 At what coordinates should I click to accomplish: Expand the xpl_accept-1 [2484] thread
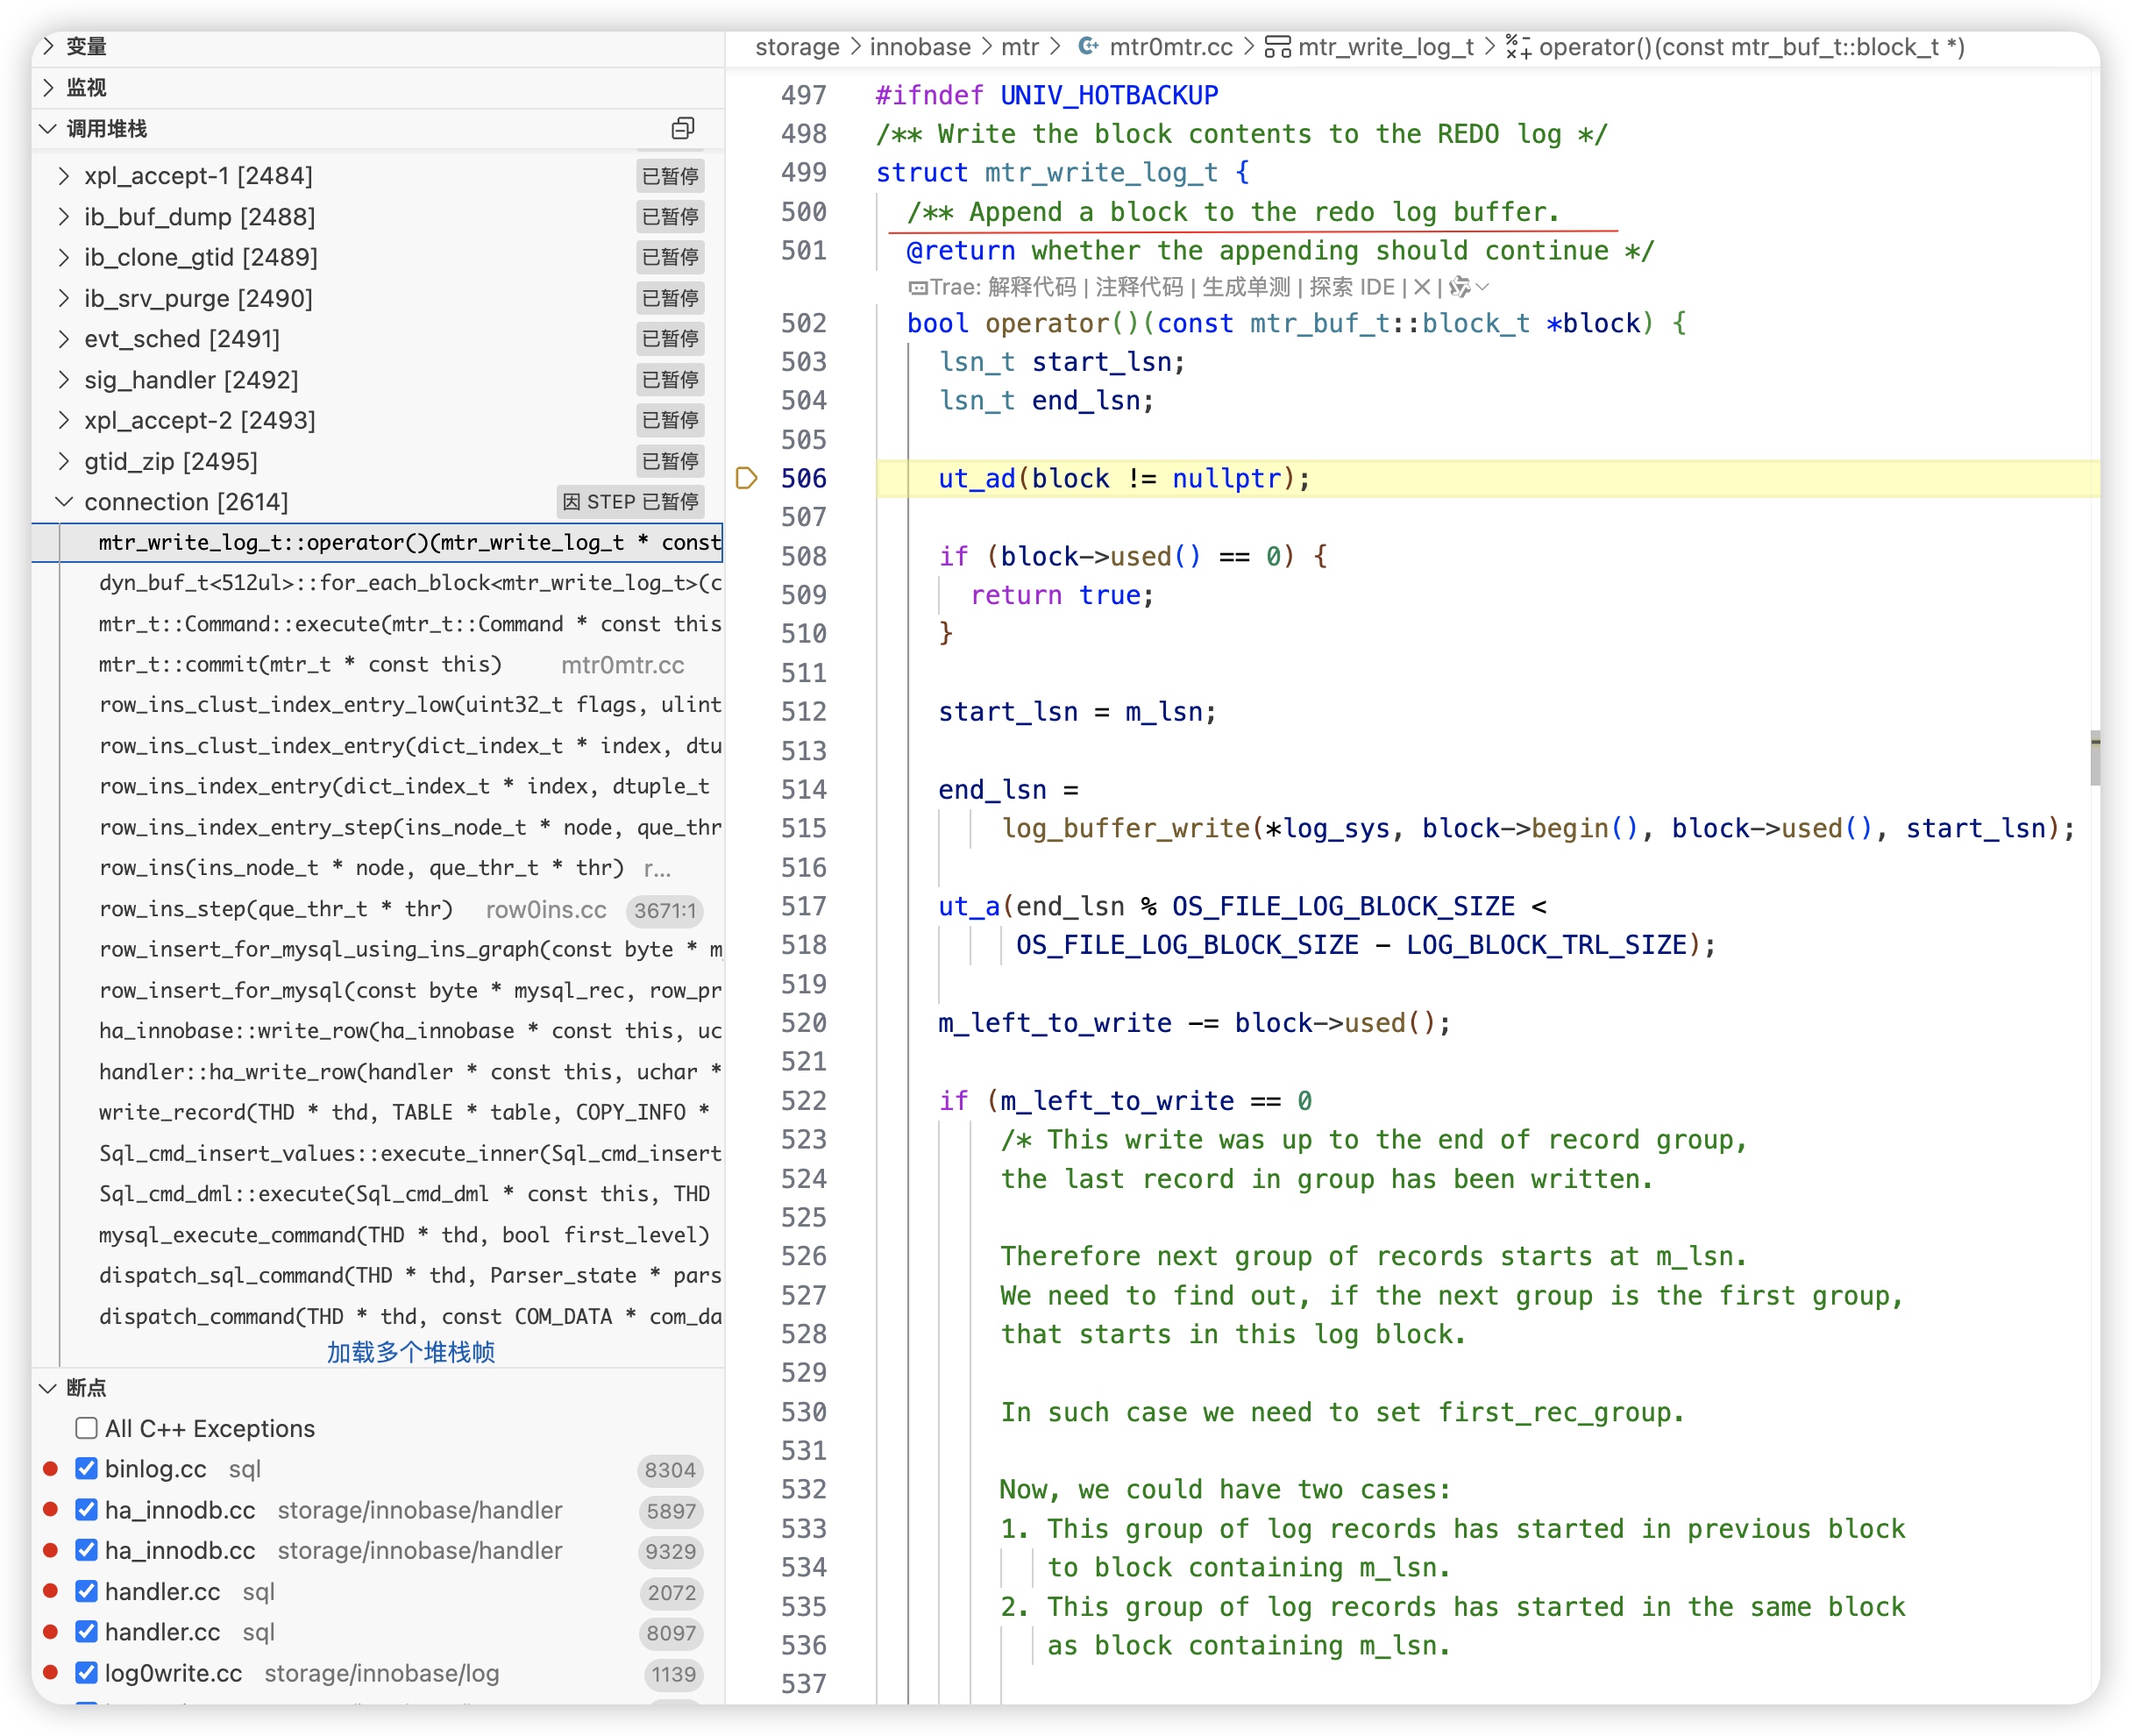(64, 176)
